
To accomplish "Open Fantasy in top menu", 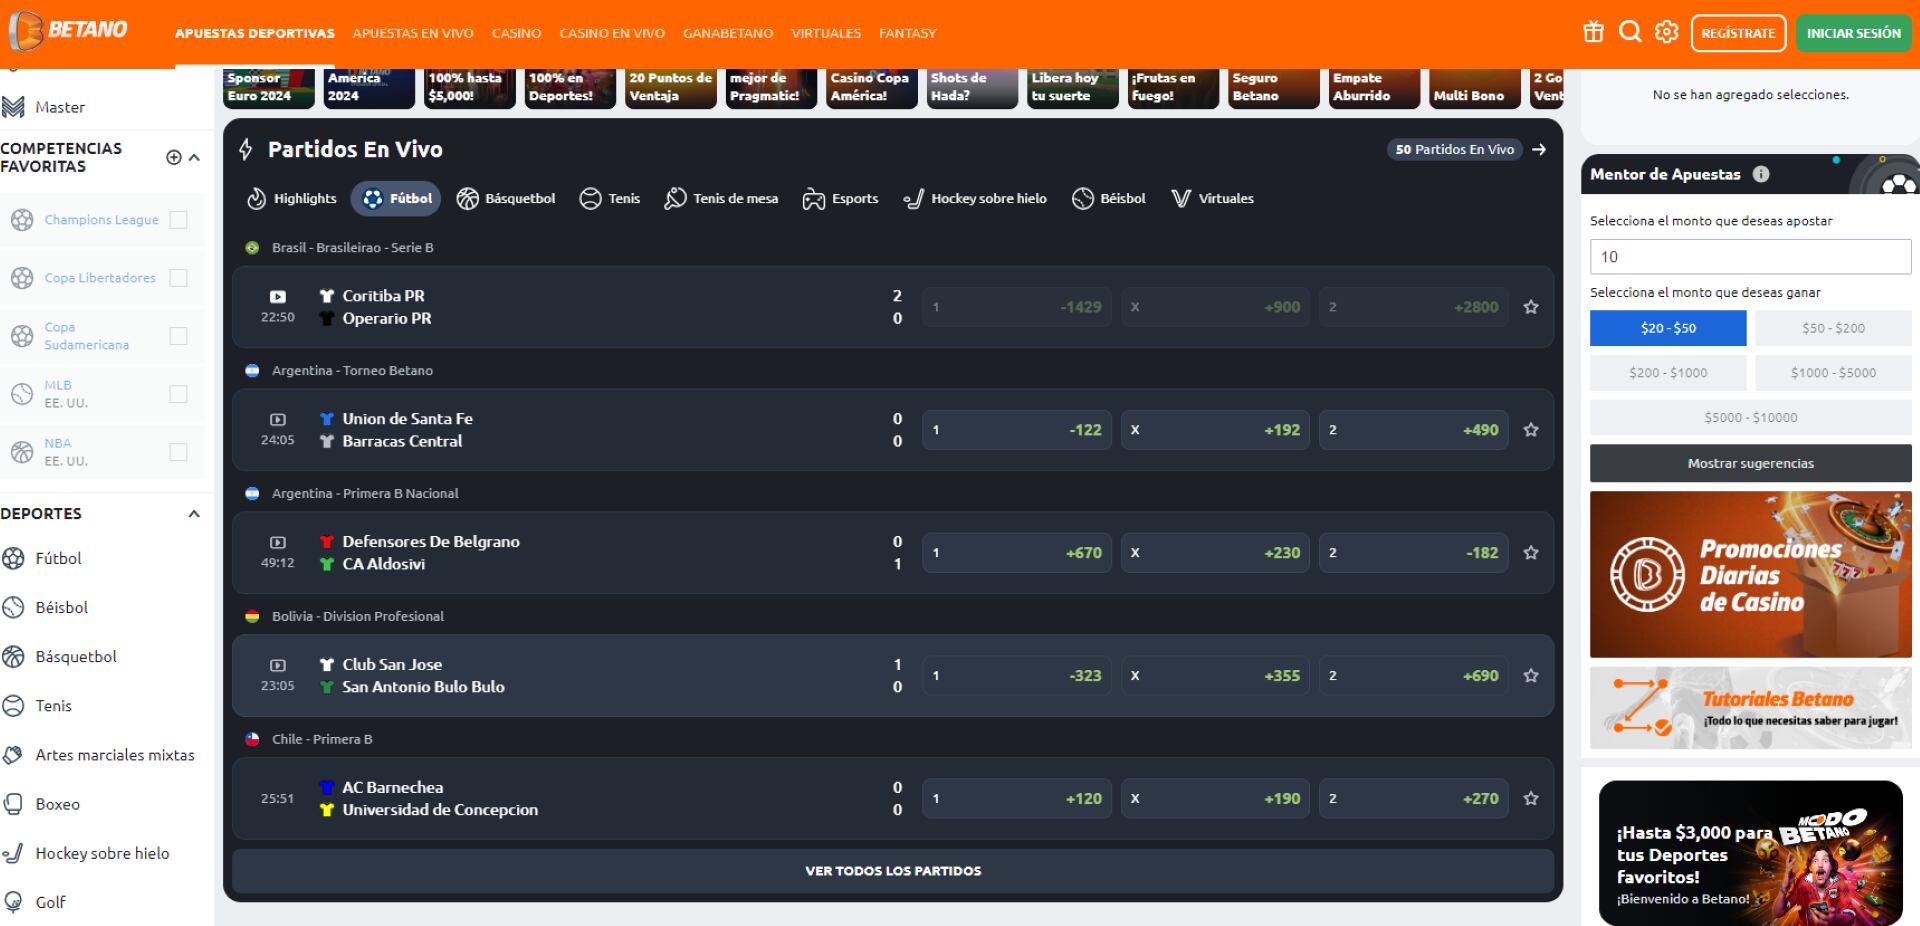I will coord(908,33).
